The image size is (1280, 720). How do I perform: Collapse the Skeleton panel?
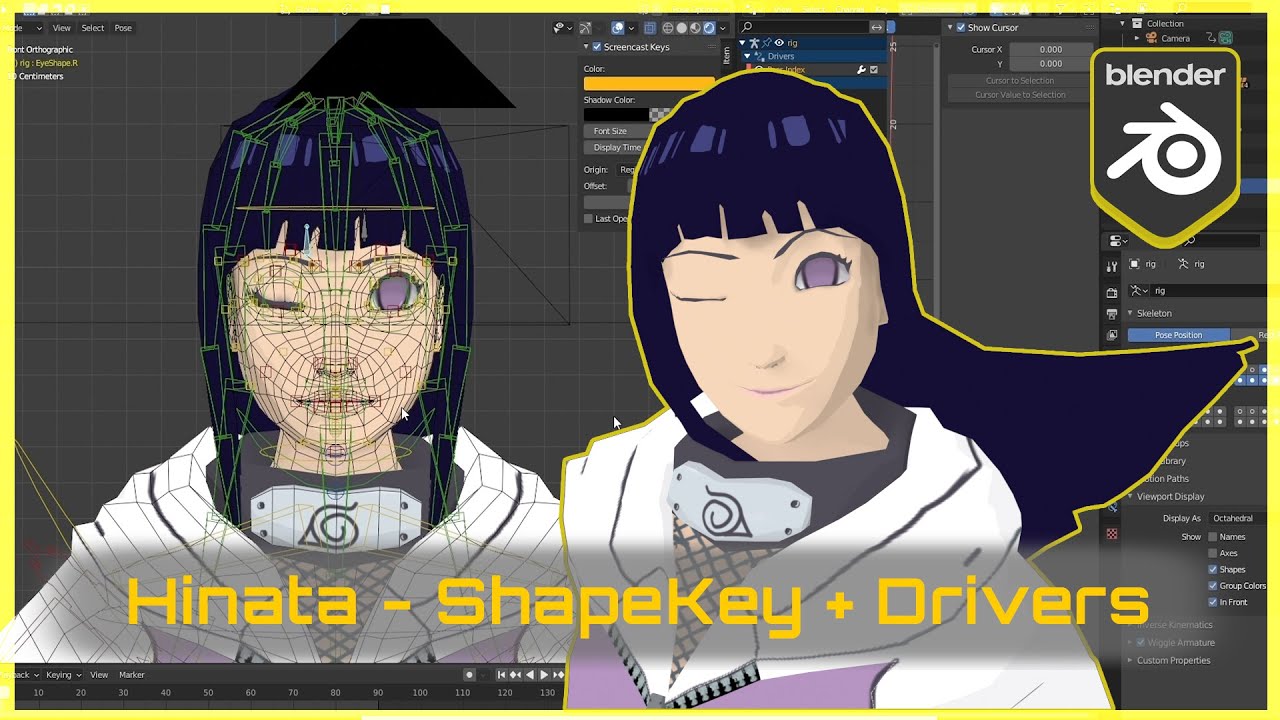click(x=1131, y=313)
